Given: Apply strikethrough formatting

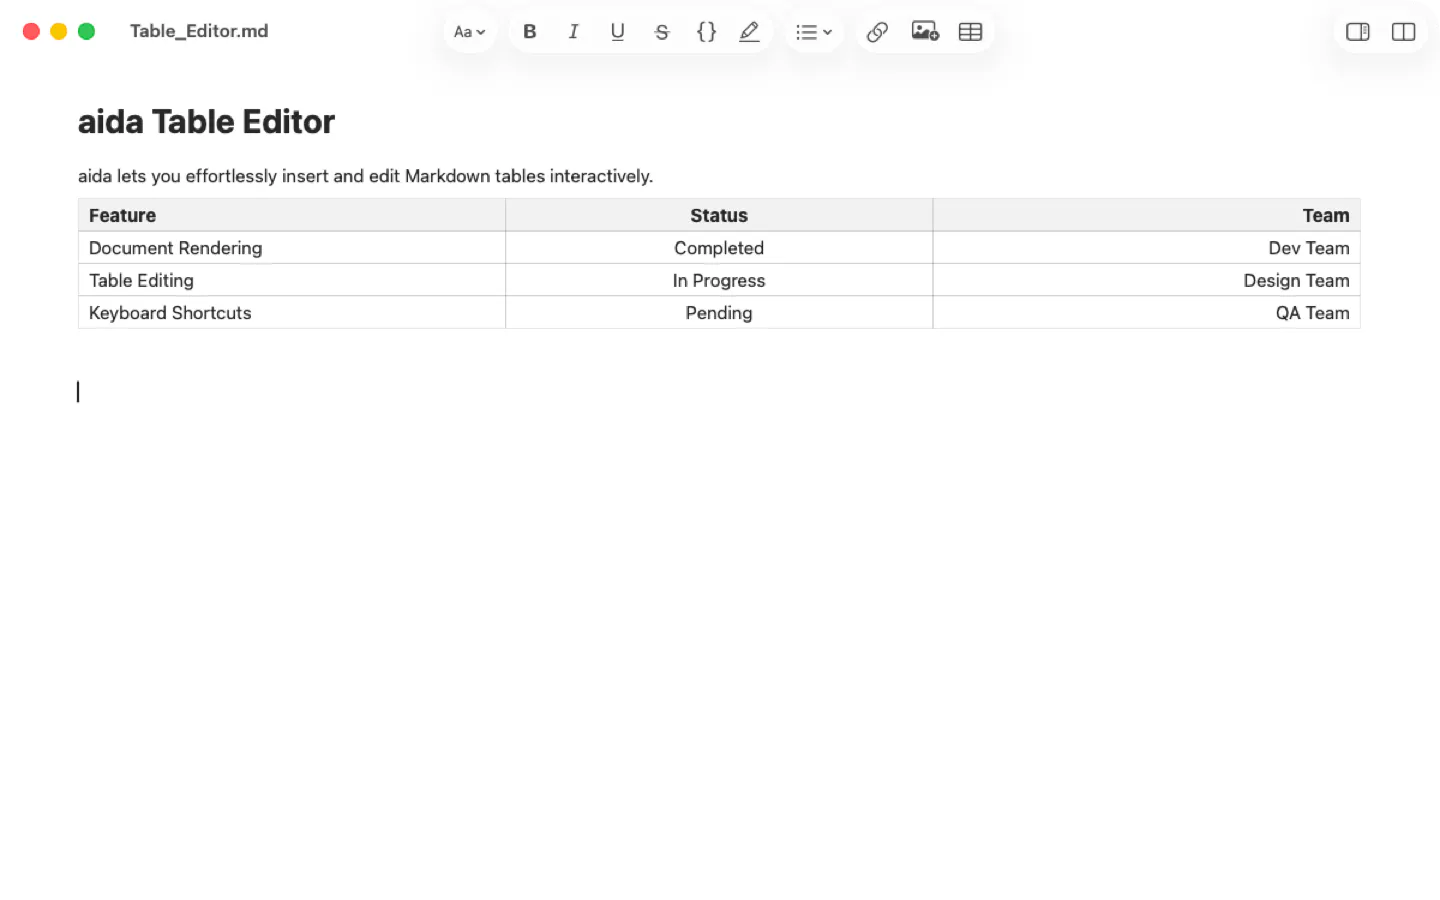Looking at the screenshot, I should click(661, 32).
